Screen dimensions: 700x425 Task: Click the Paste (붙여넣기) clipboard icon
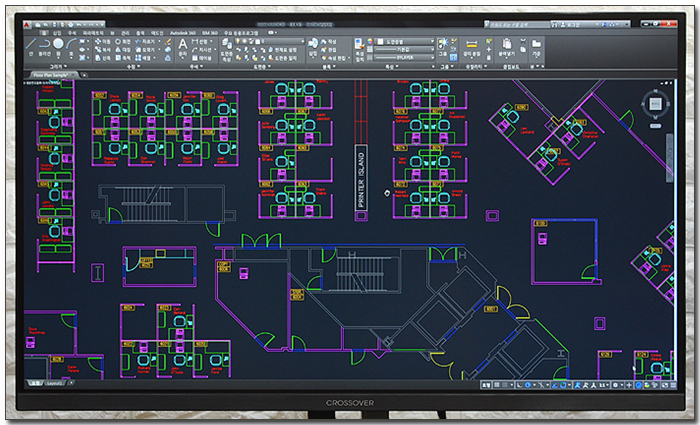tap(507, 46)
